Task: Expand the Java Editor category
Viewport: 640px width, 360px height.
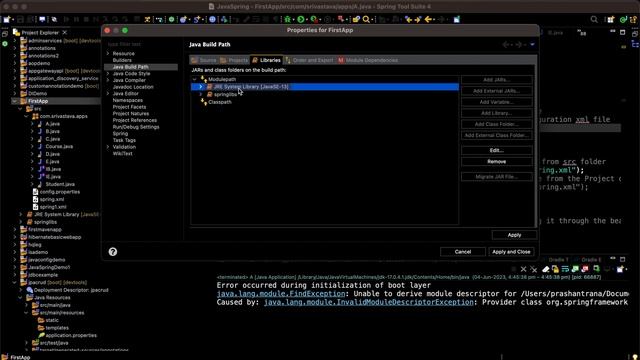Action: [108, 93]
